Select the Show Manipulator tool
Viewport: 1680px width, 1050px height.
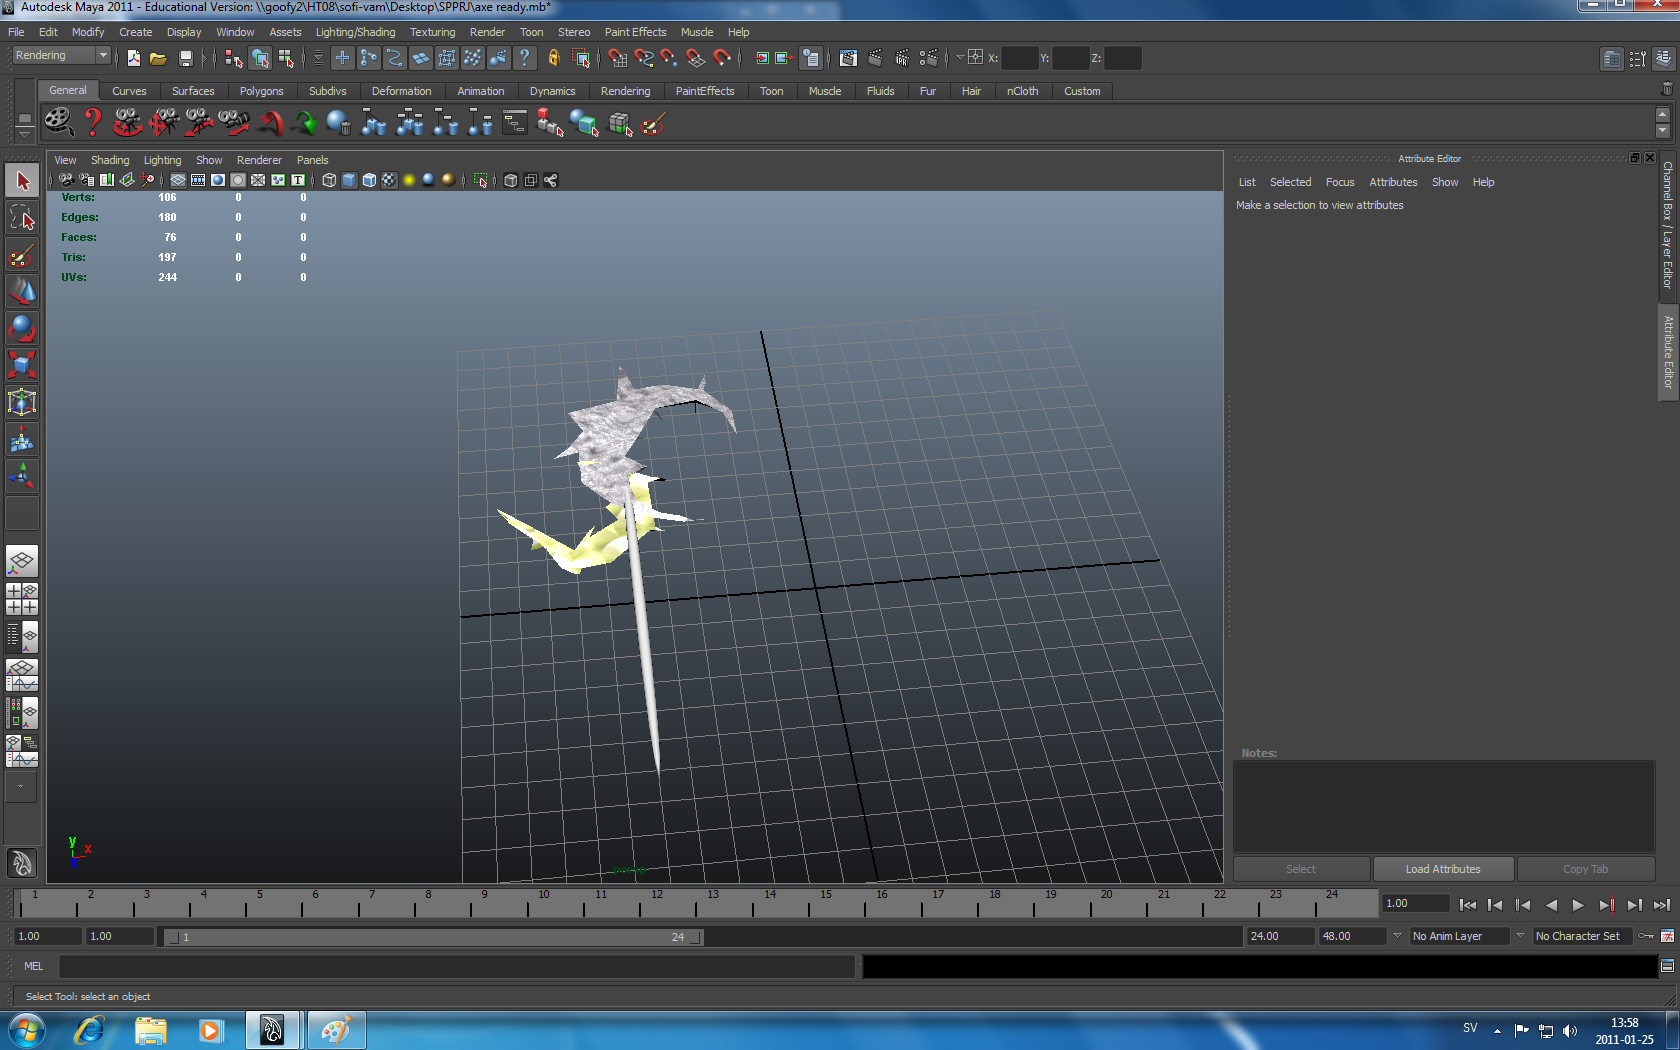pos(22,476)
